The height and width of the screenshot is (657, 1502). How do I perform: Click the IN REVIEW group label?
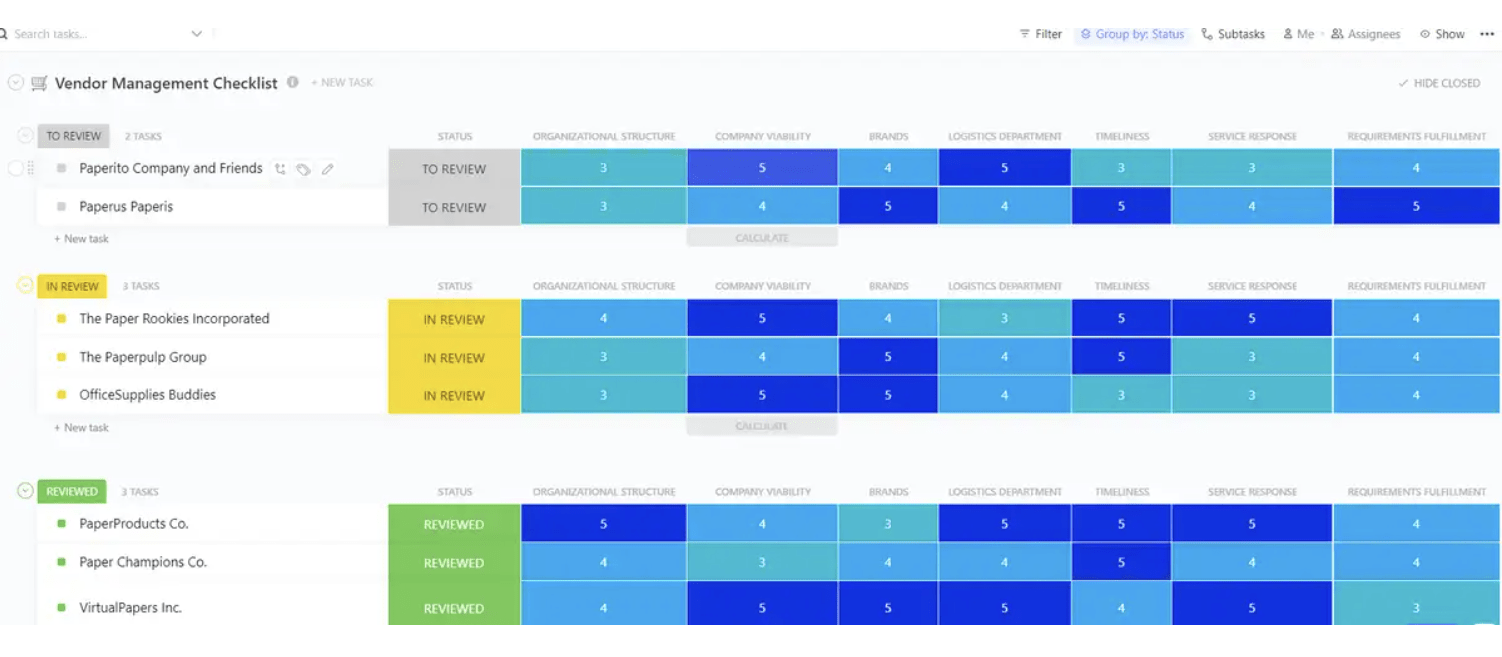(72, 286)
